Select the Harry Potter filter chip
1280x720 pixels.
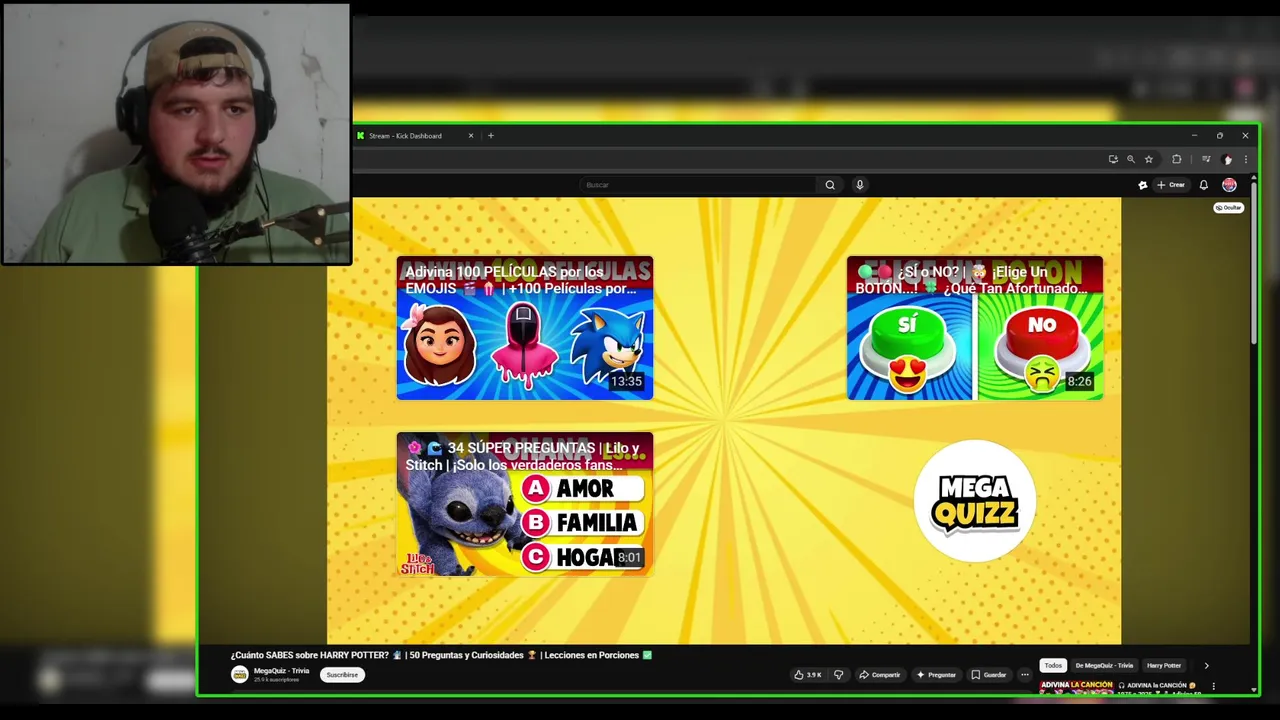[1164, 665]
